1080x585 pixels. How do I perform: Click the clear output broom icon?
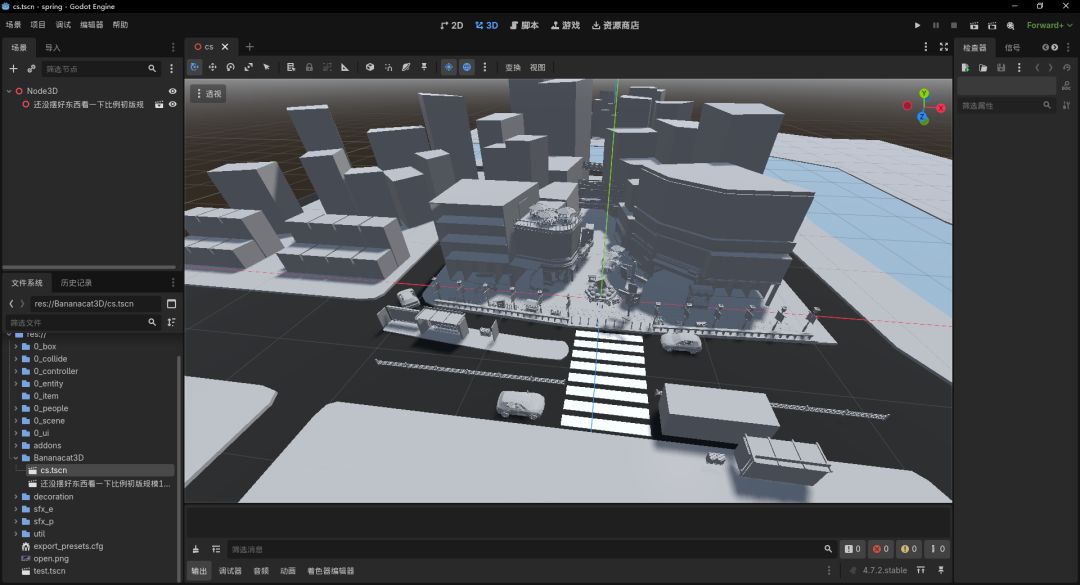coord(196,549)
